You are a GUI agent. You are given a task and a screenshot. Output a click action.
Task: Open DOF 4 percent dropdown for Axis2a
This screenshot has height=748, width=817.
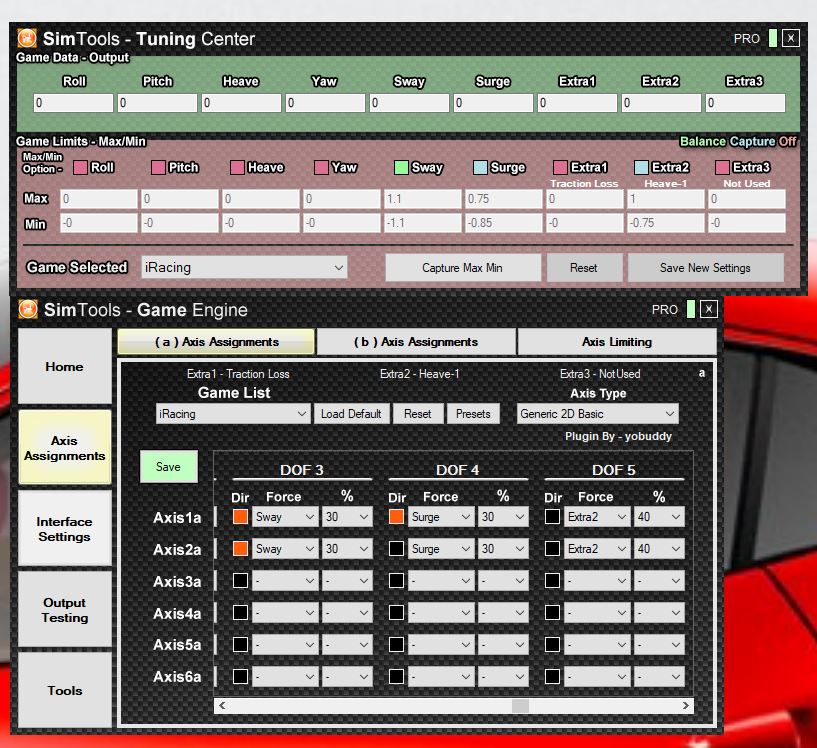[x=503, y=548]
